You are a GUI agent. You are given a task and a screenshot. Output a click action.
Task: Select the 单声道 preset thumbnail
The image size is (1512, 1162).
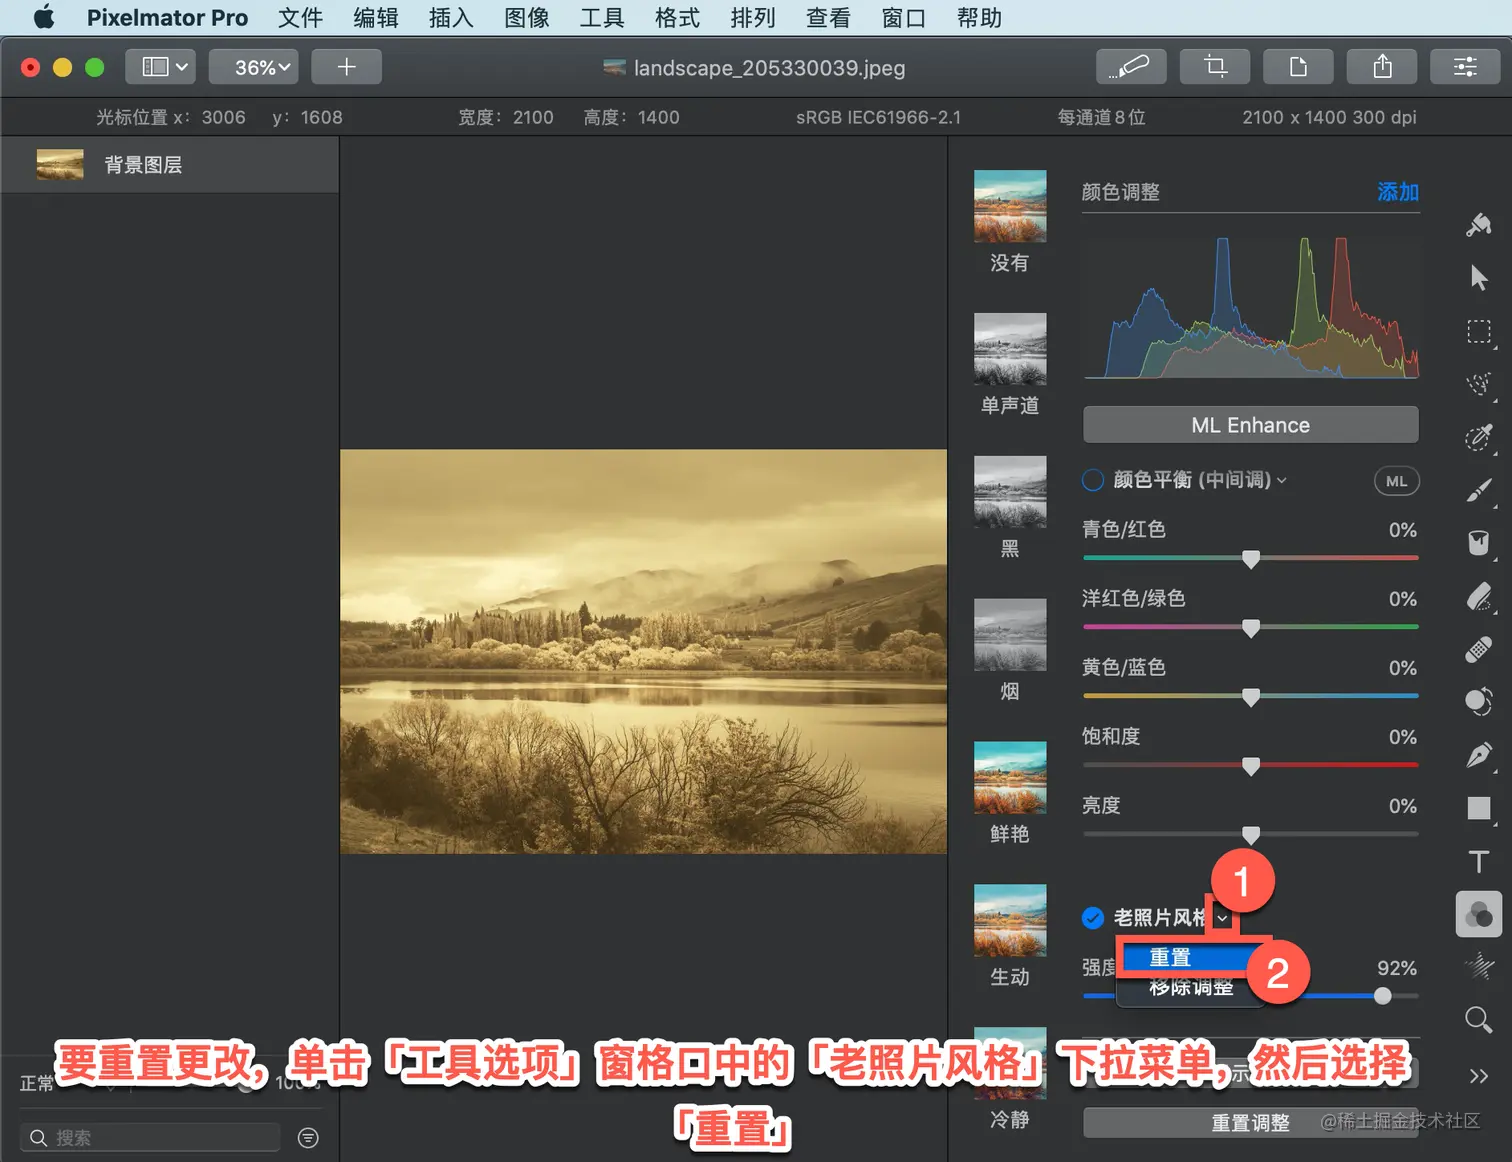(1010, 349)
